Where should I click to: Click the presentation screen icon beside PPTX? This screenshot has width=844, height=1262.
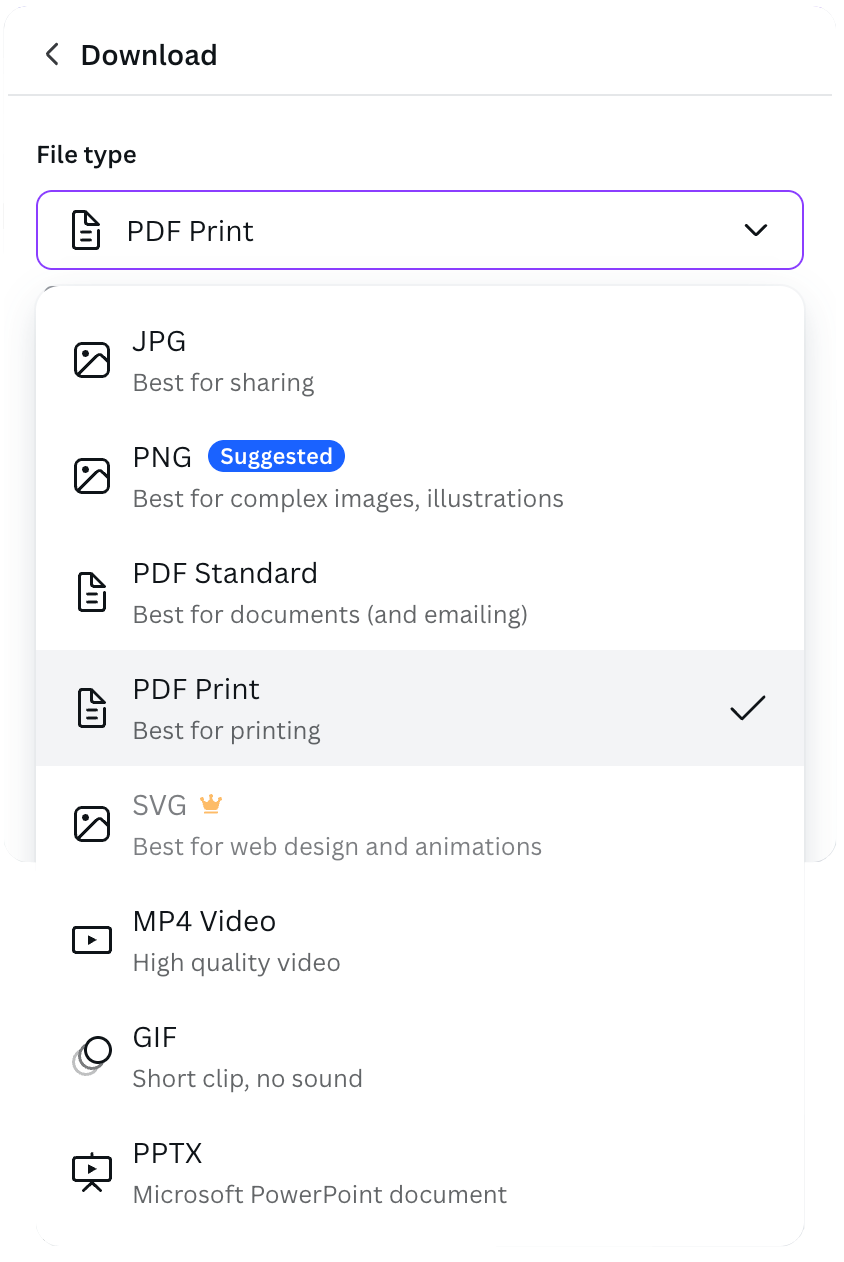[92, 1172]
